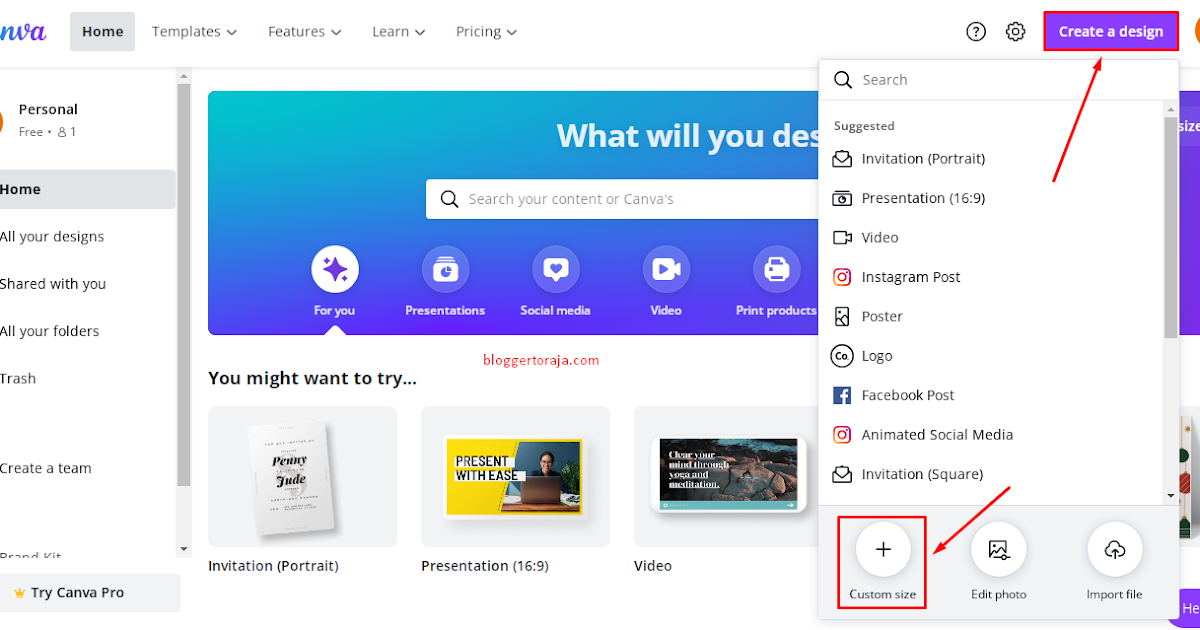This screenshot has width=1200, height=630.
Task: Click Create a team link
Action: point(46,468)
